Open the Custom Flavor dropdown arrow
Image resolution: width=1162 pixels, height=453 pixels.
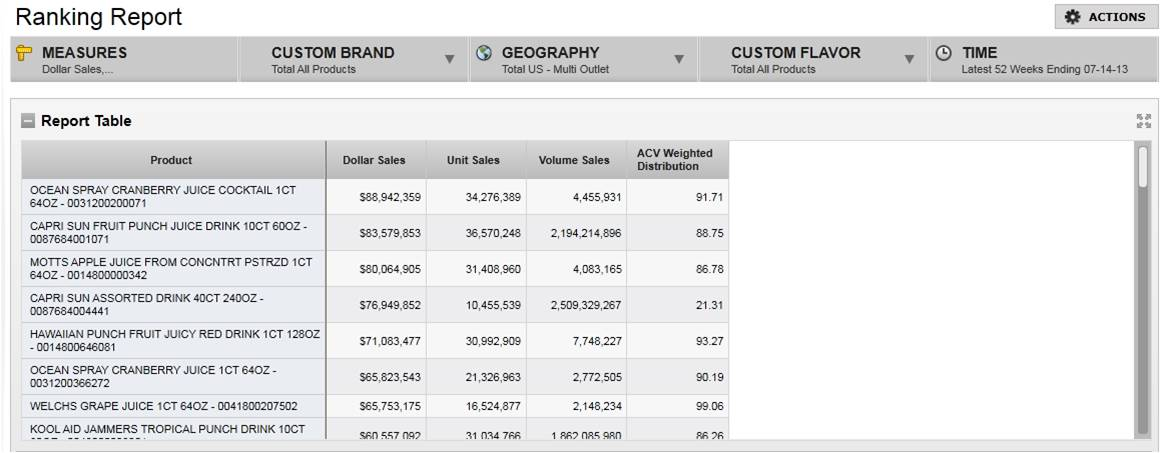click(909, 60)
